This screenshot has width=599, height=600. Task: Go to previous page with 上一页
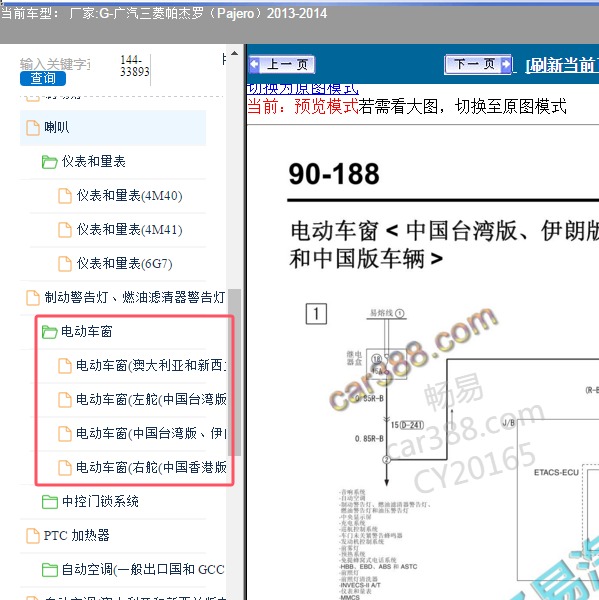(x=282, y=64)
